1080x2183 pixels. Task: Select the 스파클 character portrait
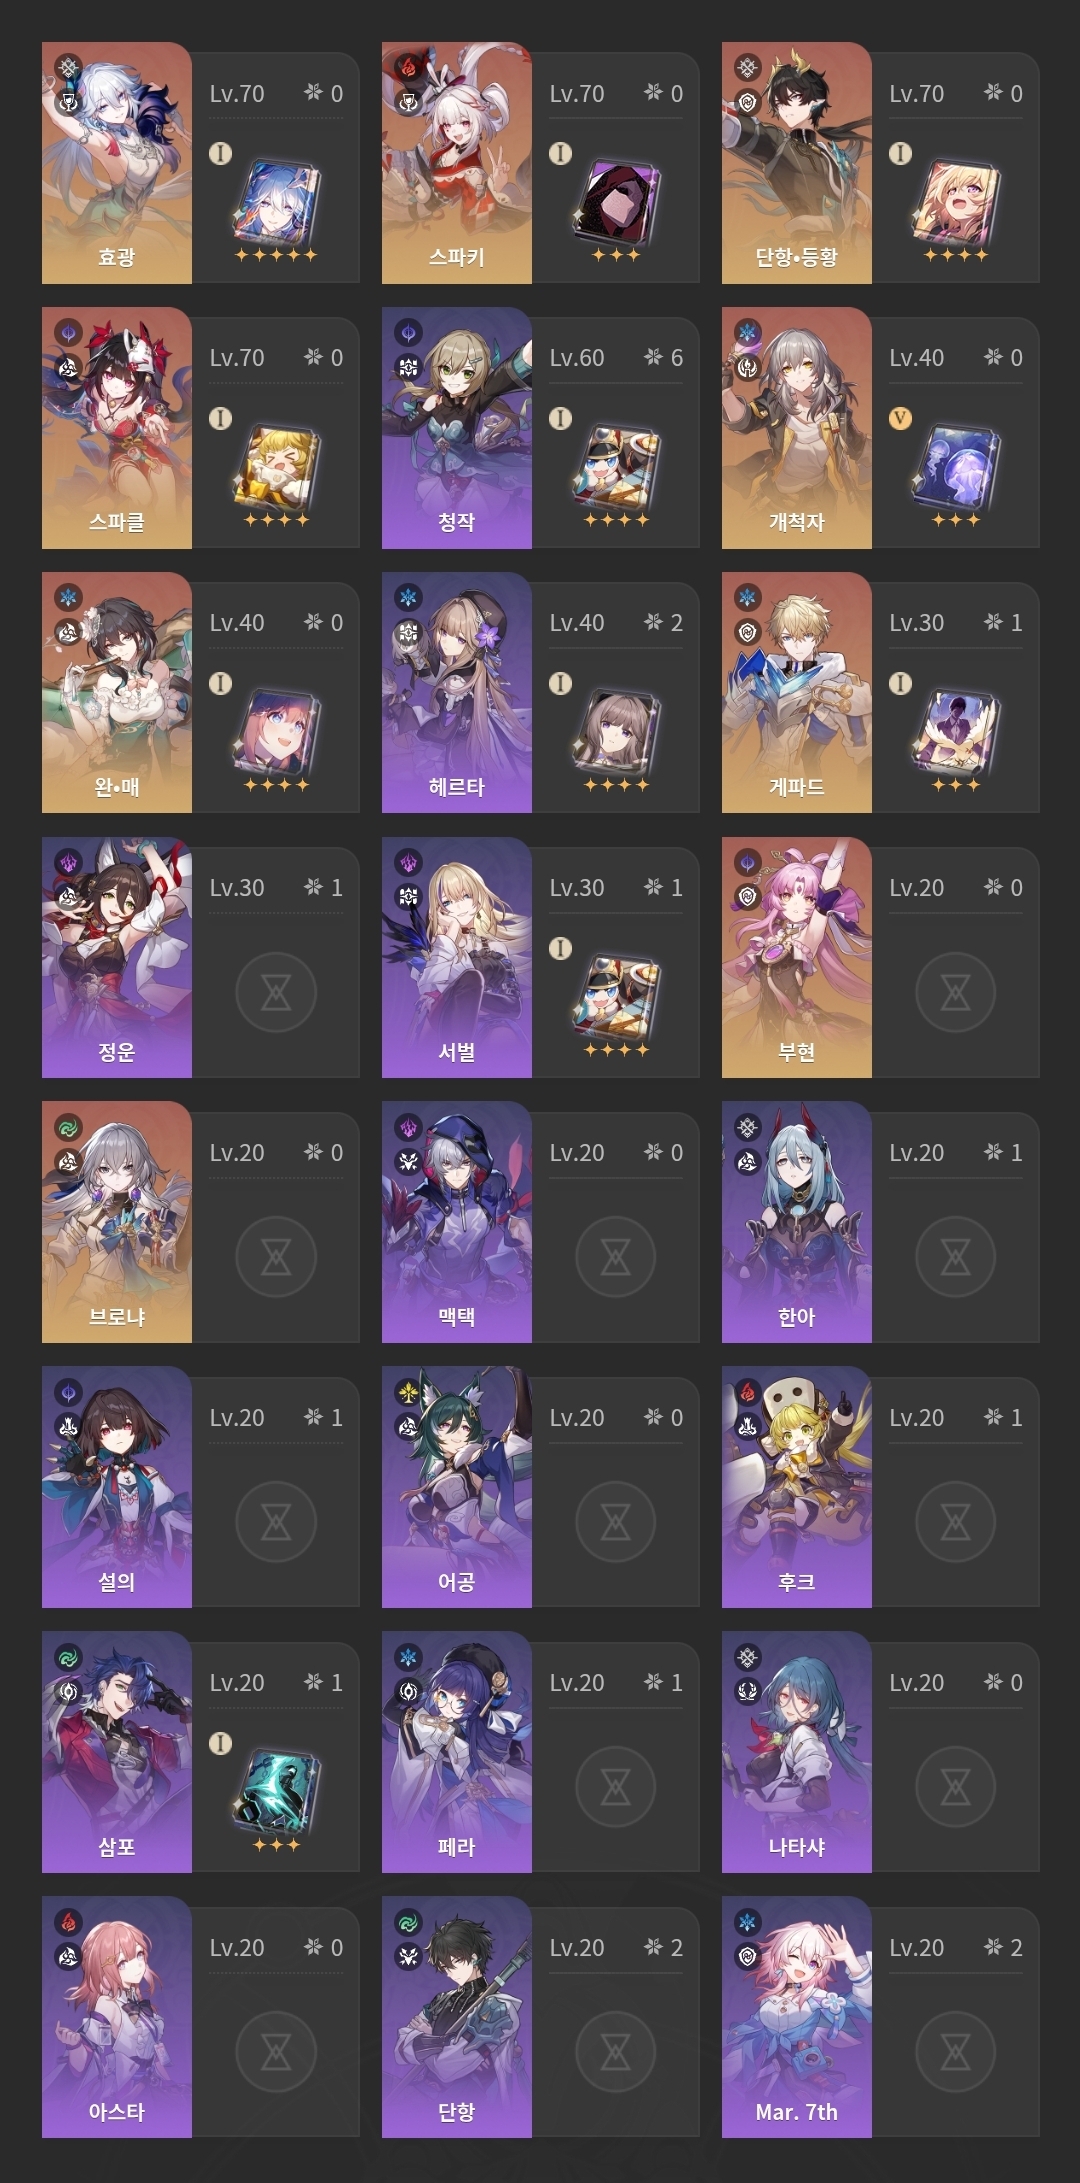(117, 428)
